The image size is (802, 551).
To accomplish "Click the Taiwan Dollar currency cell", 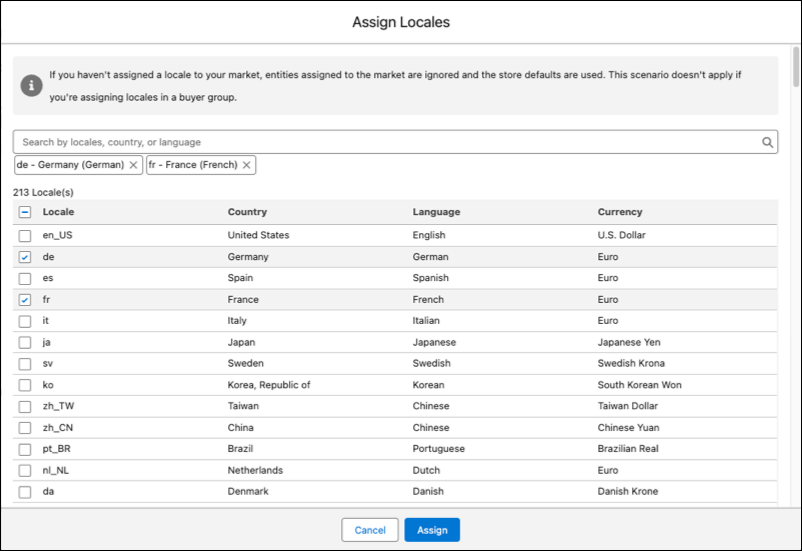I will point(628,406).
